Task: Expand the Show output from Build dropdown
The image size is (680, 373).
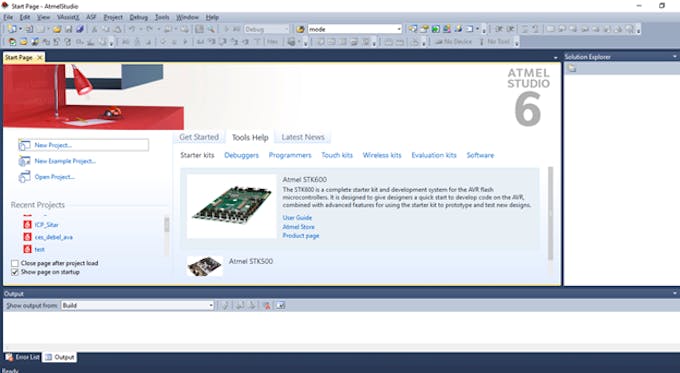Action: 137,305
